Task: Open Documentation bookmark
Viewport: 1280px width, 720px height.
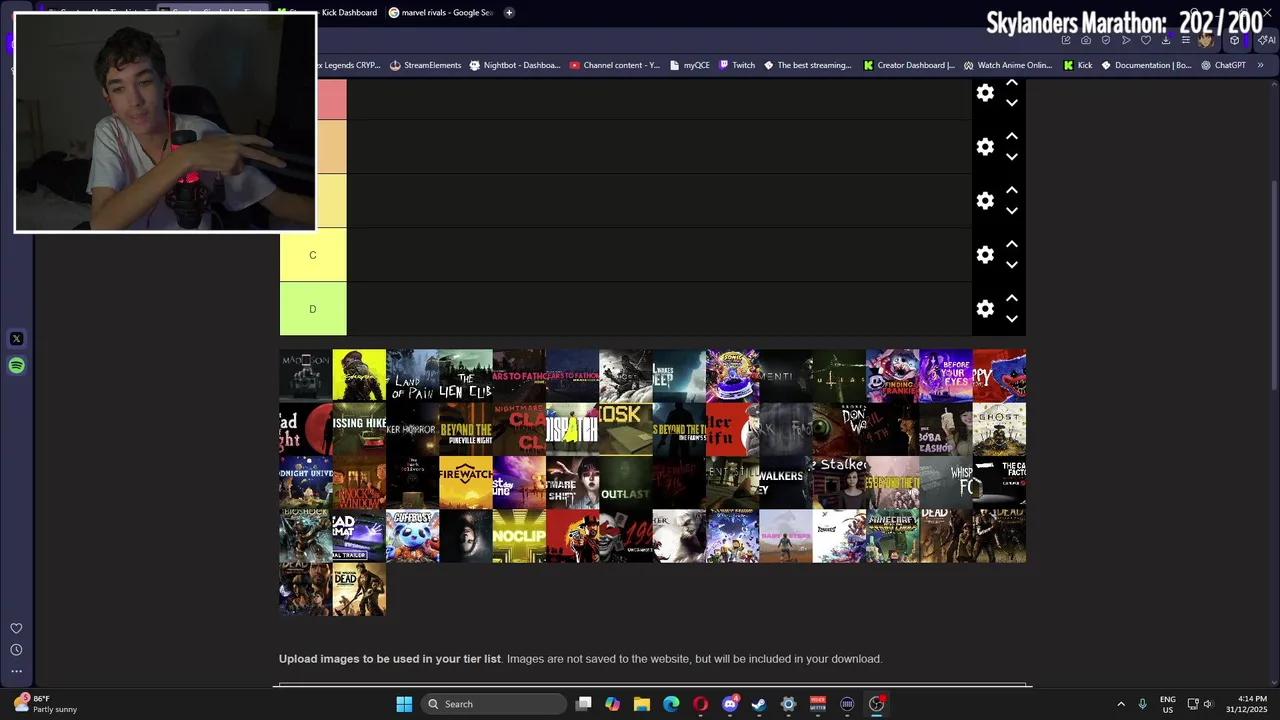Action: [1146, 65]
